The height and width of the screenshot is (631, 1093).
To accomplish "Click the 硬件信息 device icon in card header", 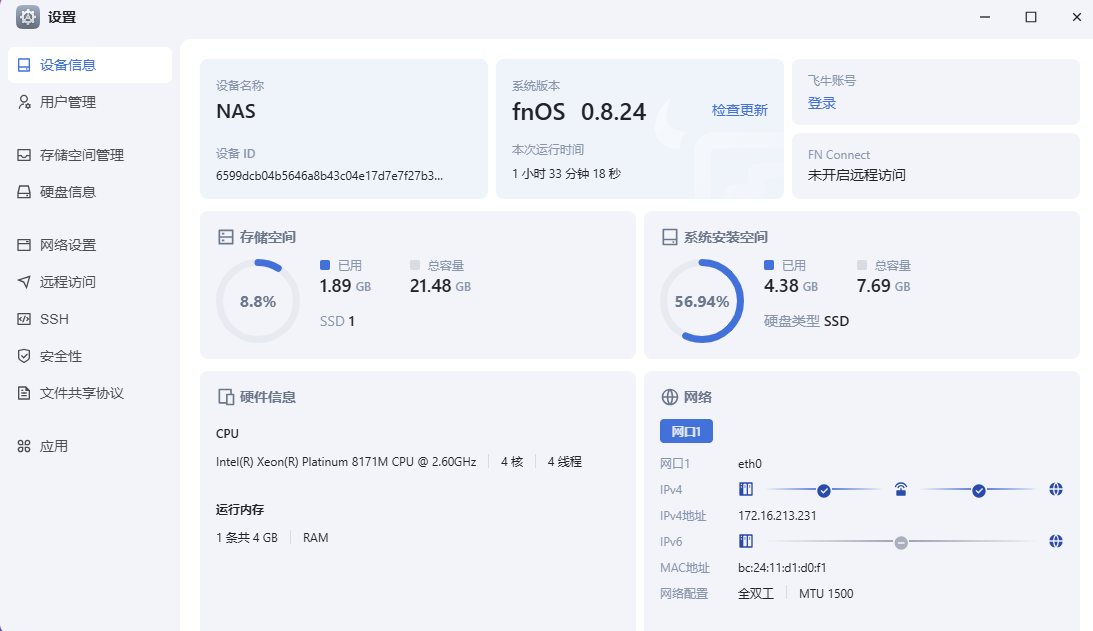I will 226,397.
